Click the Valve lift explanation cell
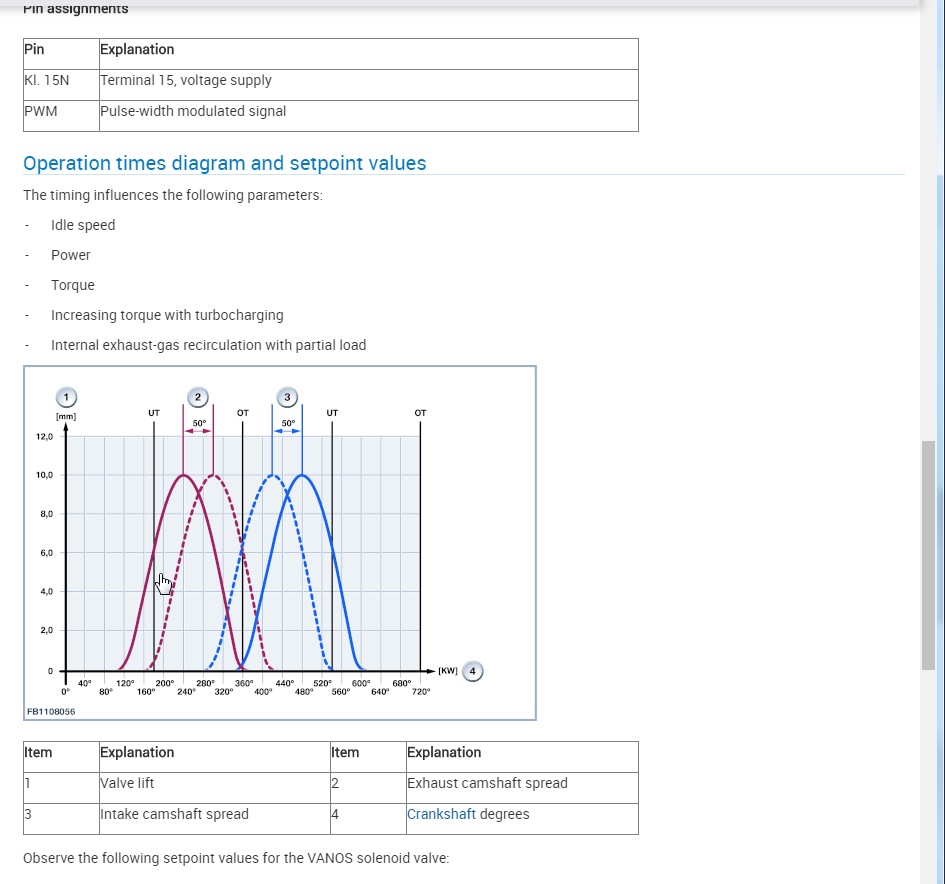The width and height of the screenshot is (945, 884). tap(127, 783)
